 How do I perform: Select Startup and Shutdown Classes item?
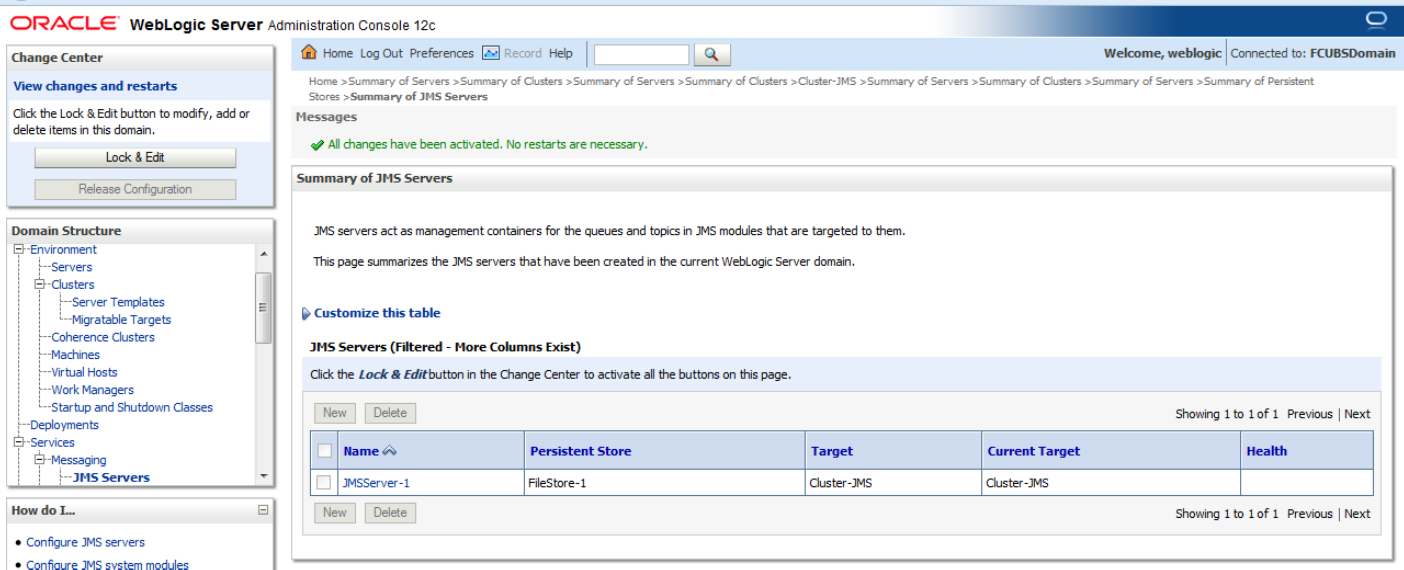tap(131, 407)
